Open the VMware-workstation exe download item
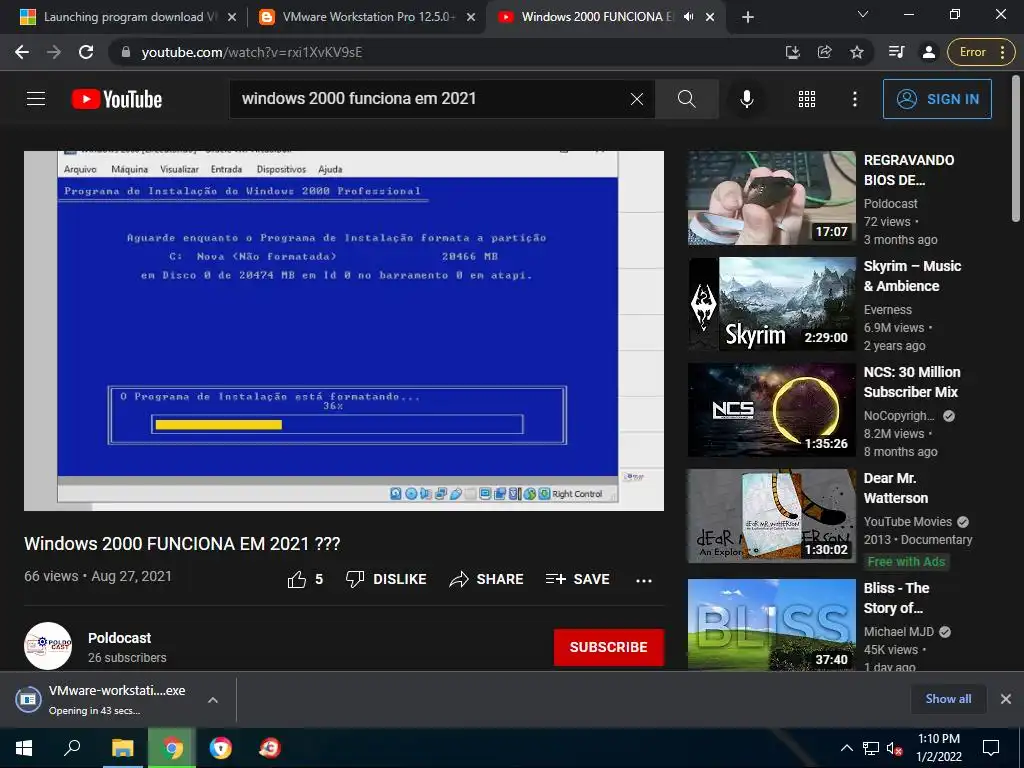1024x768 pixels. pos(103,699)
